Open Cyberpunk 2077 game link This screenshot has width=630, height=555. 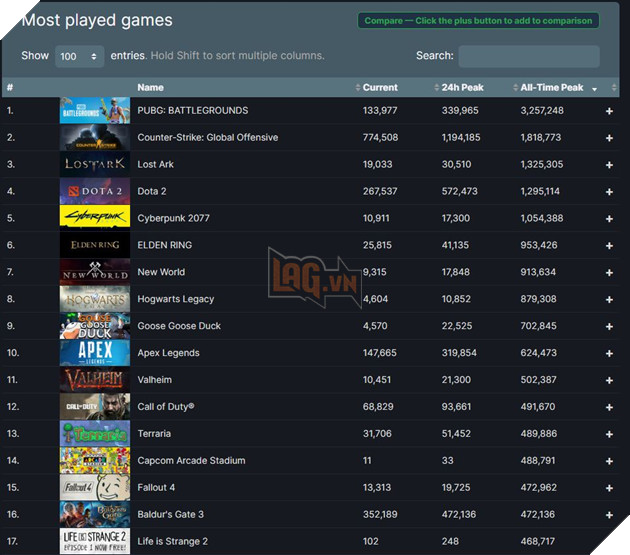click(x=174, y=218)
